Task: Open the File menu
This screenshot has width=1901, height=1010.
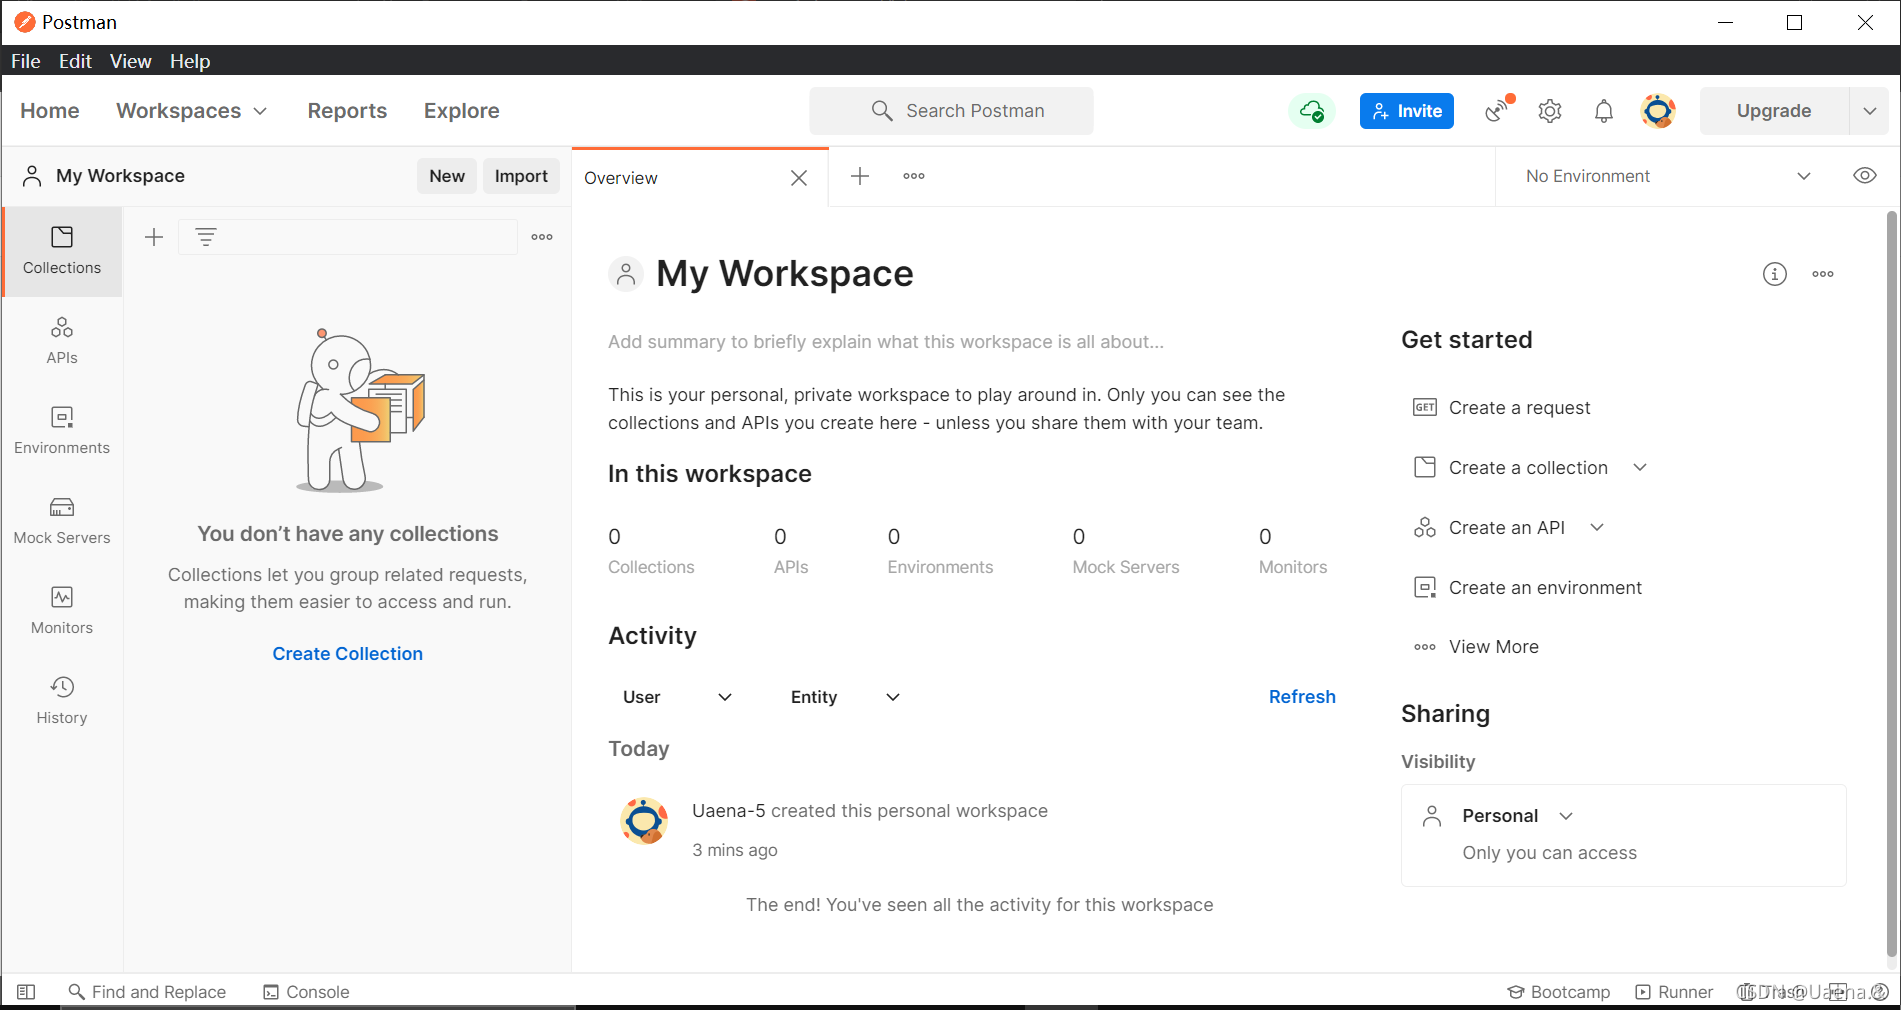Action: pyautogui.click(x=26, y=61)
